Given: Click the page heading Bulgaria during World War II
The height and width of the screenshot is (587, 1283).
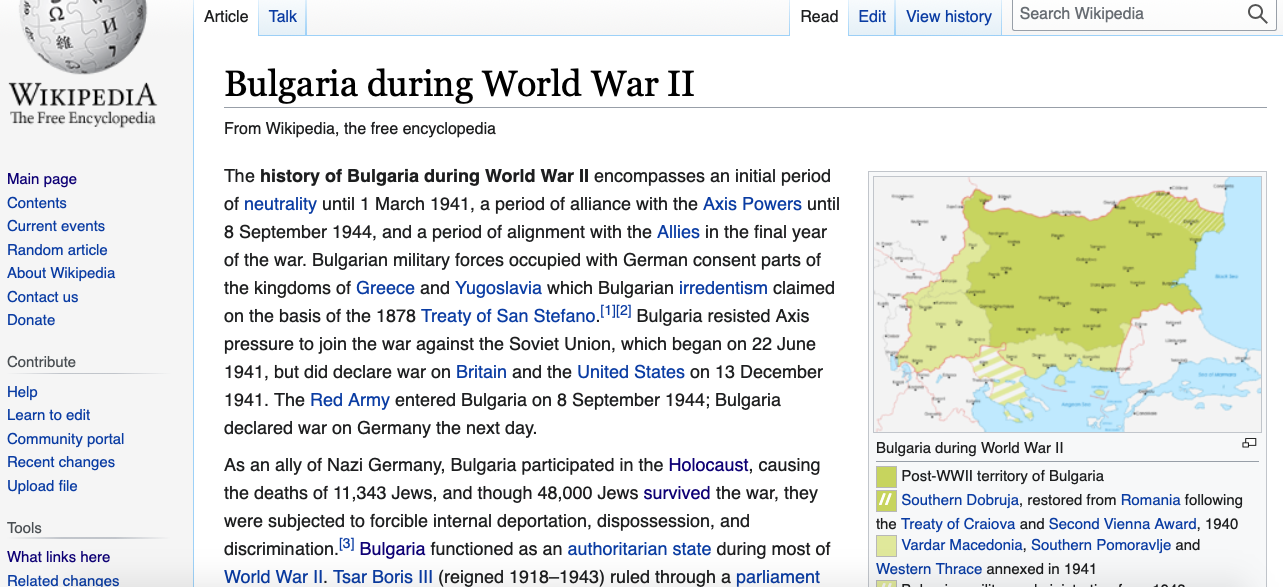Looking at the screenshot, I should 459,84.
